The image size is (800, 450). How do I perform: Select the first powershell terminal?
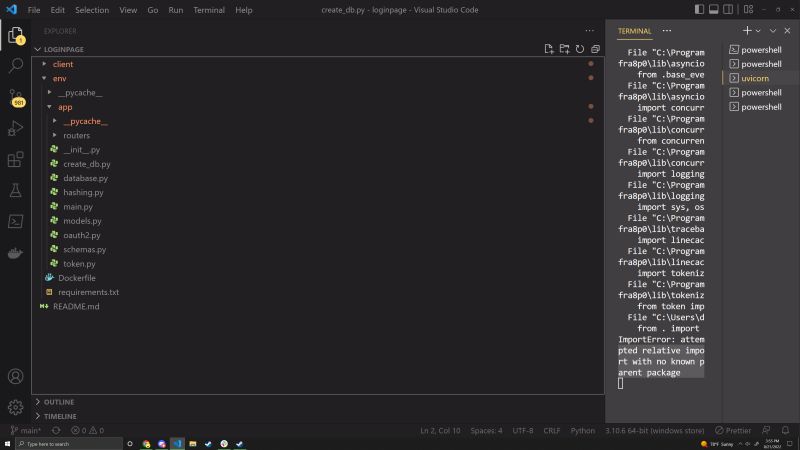760,49
